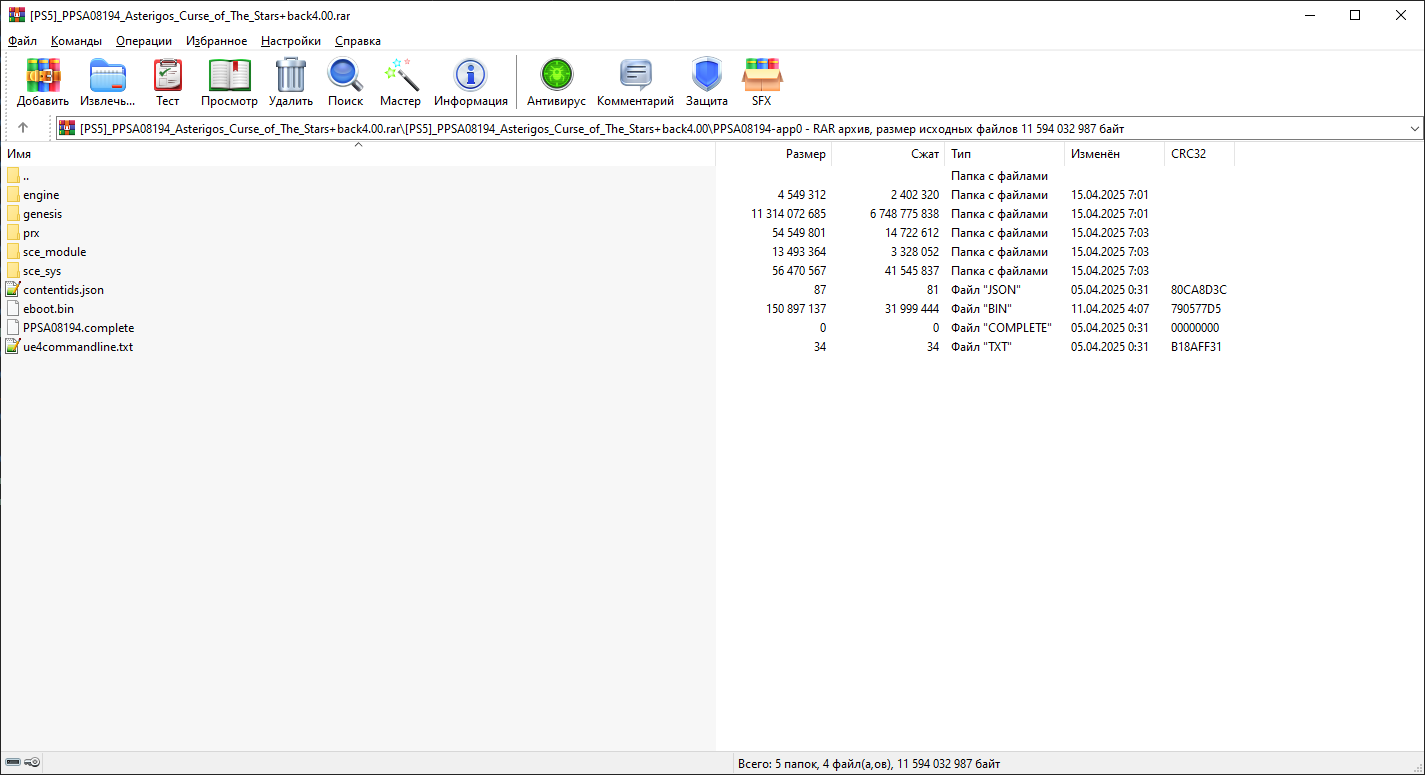This screenshot has height=775, width=1425.
Task: Open the address bar path dropdown
Action: pos(1414,128)
